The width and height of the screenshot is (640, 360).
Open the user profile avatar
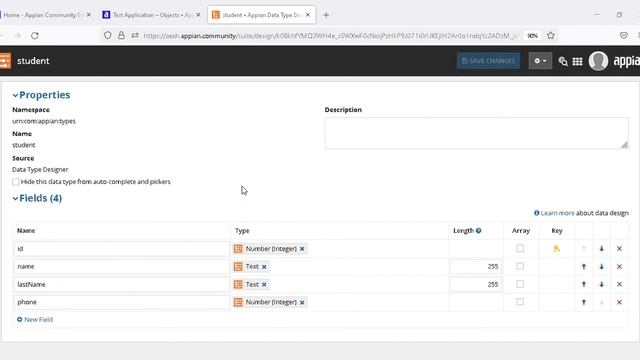click(x=598, y=61)
